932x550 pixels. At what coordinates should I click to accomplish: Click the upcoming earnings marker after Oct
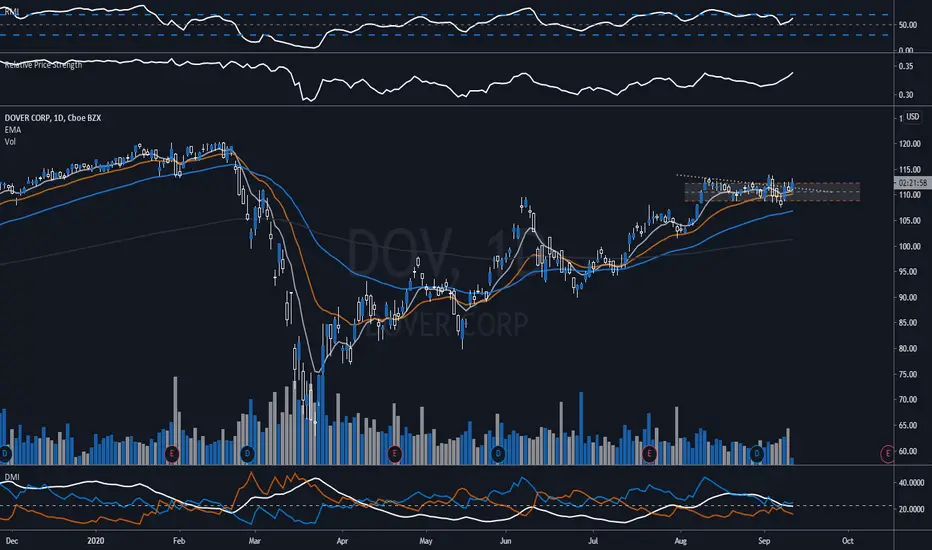coord(887,454)
